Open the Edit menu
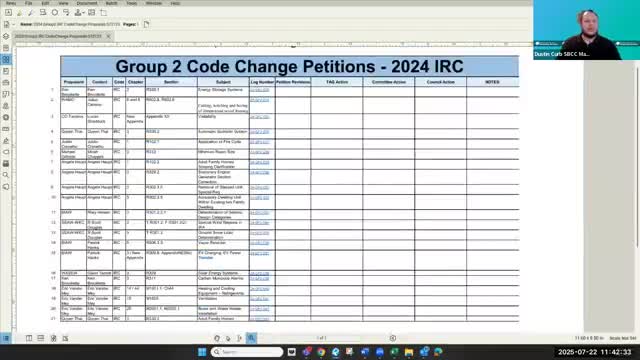The height and width of the screenshot is (360, 640). [45, 3]
